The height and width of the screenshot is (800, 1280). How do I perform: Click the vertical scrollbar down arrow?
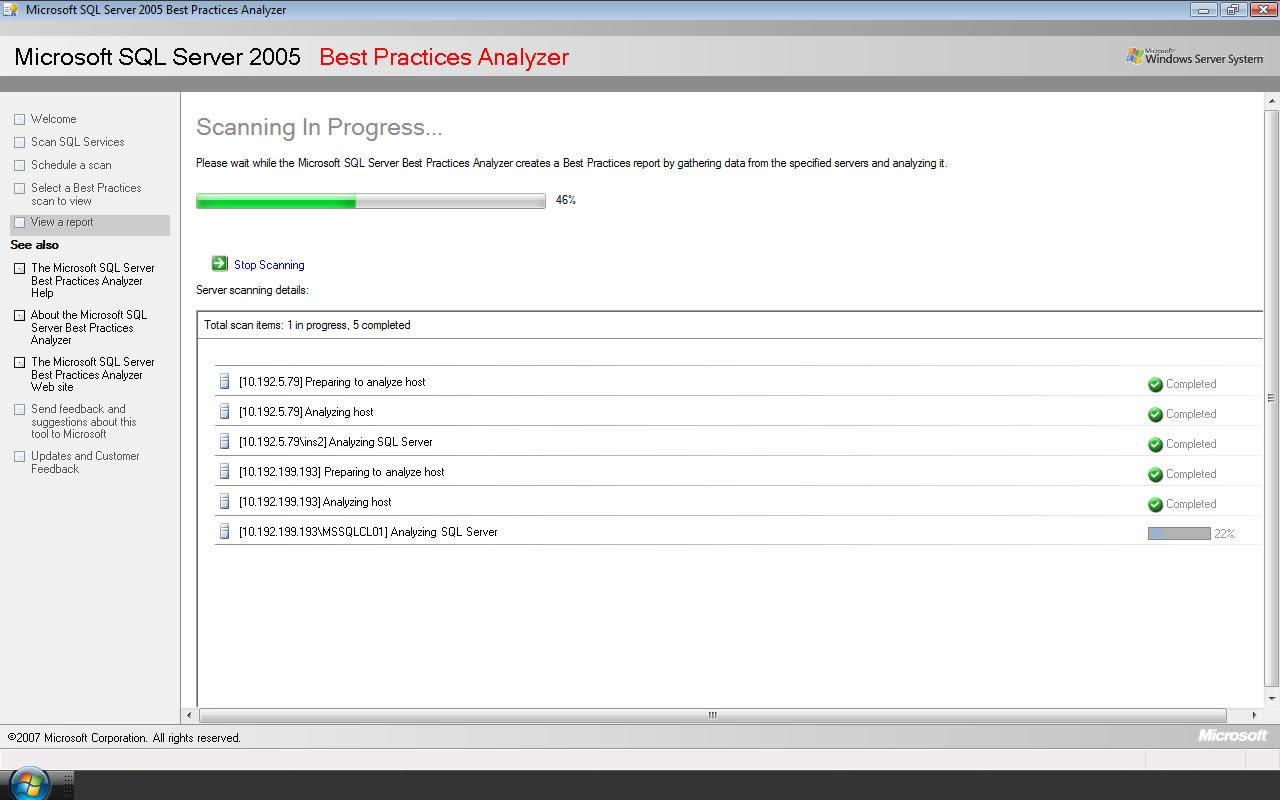pyautogui.click(x=1272, y=698)
